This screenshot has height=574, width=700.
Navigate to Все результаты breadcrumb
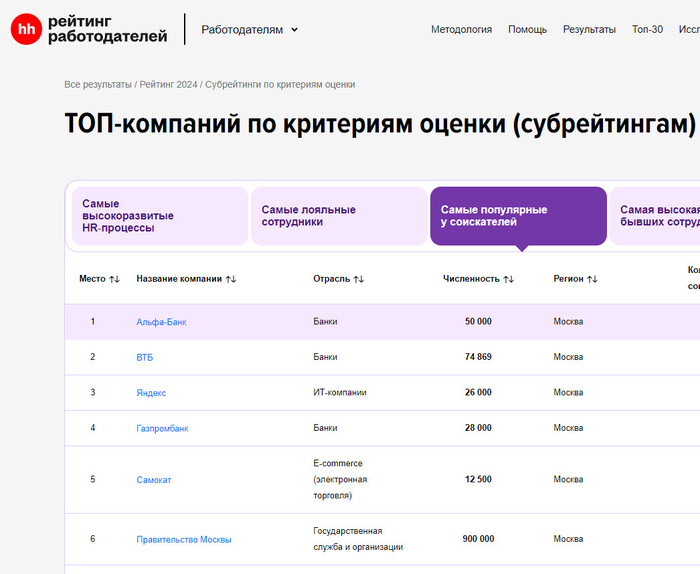pyautogui.click(x=97, y=85)
